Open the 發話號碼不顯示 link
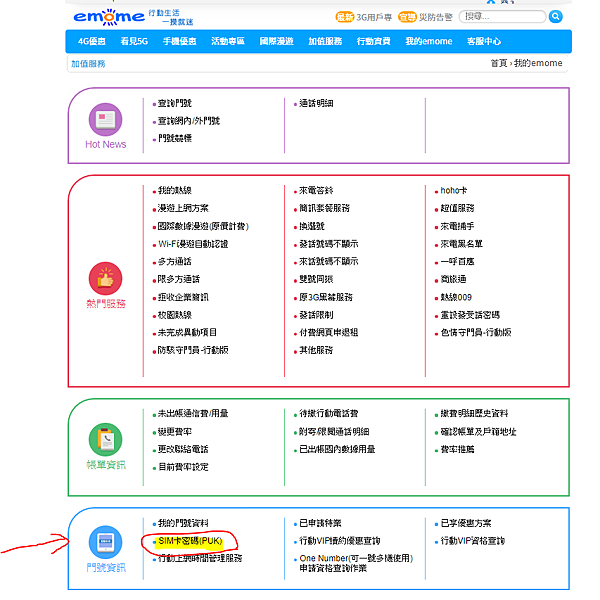The image size is (600, 600). (329, 244)
